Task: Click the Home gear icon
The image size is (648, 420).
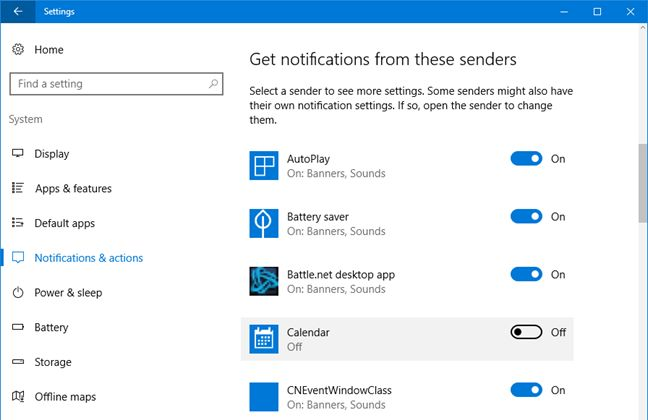Action: coord(18,50)
